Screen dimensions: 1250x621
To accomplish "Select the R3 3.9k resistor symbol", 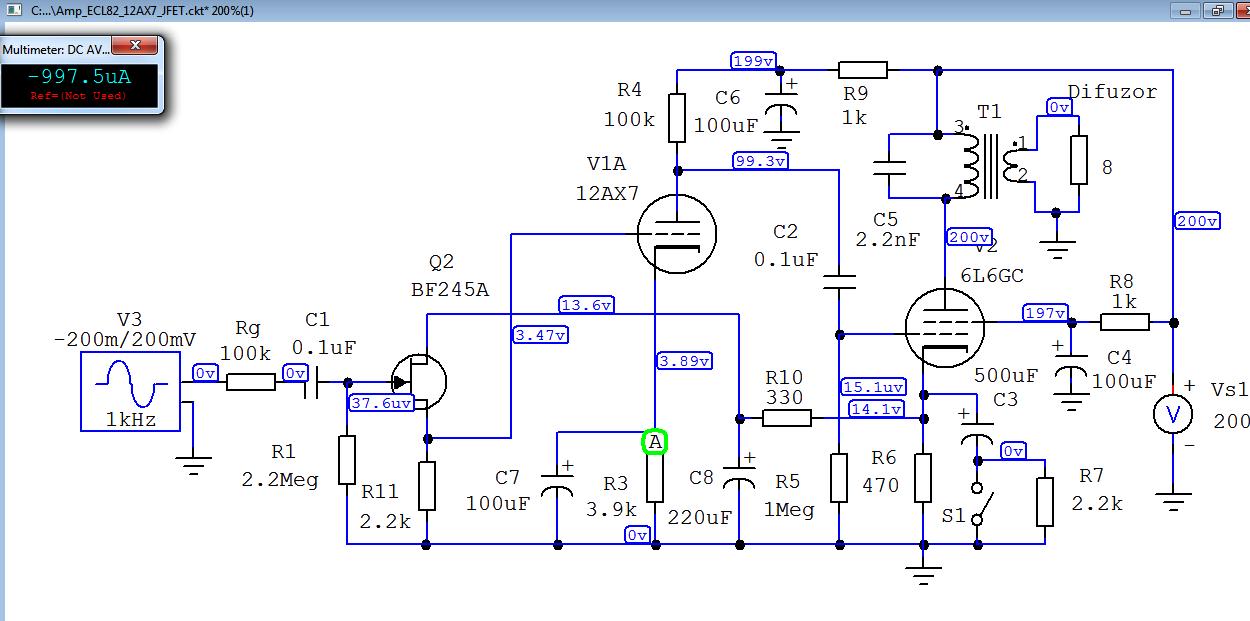I will (x=655, y=479).
